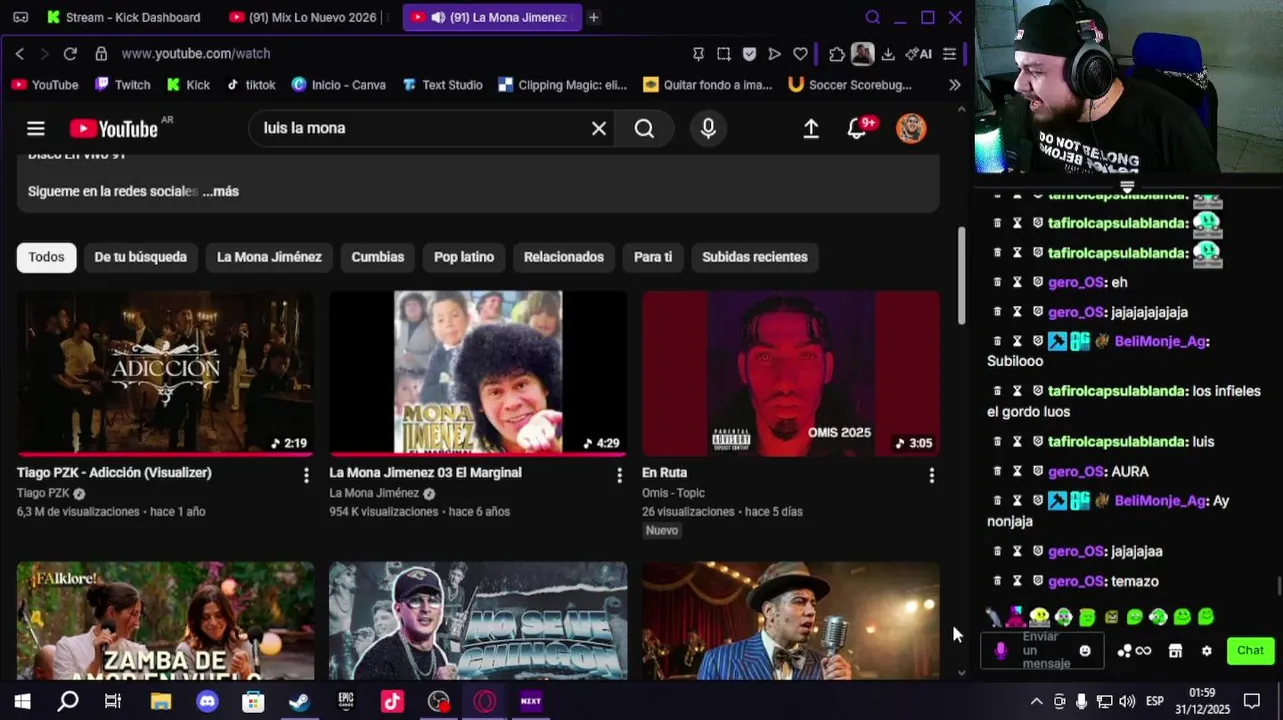This screenshot has height=720, width=1283.
Task: Open the 'Omis - Topic' channel link
Action: click(x=673, y=493)
